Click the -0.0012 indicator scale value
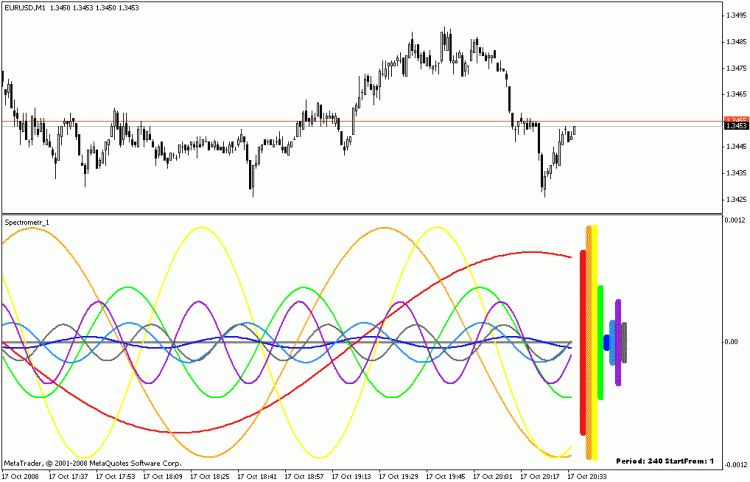Viewport: 750px width, 482px height. (735, 465)
